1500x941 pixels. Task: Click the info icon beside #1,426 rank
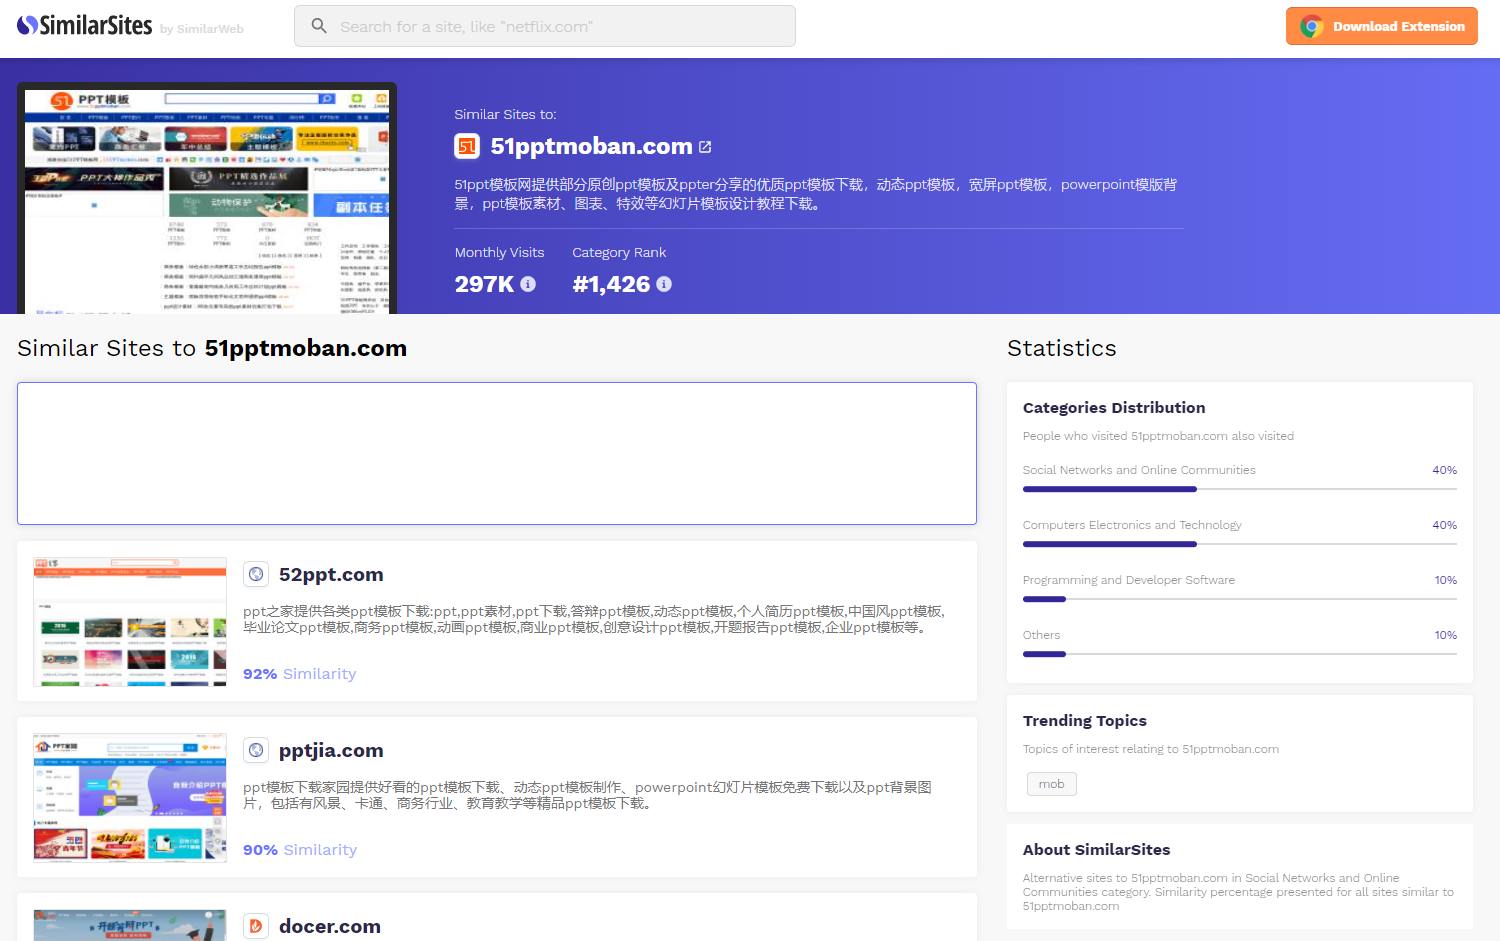(664, 284)
